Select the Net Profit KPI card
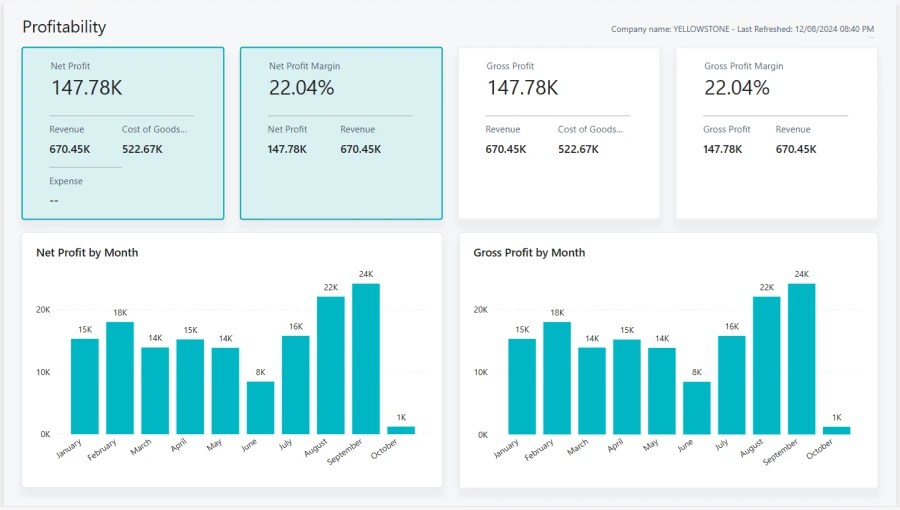 (x=122, y=132)
